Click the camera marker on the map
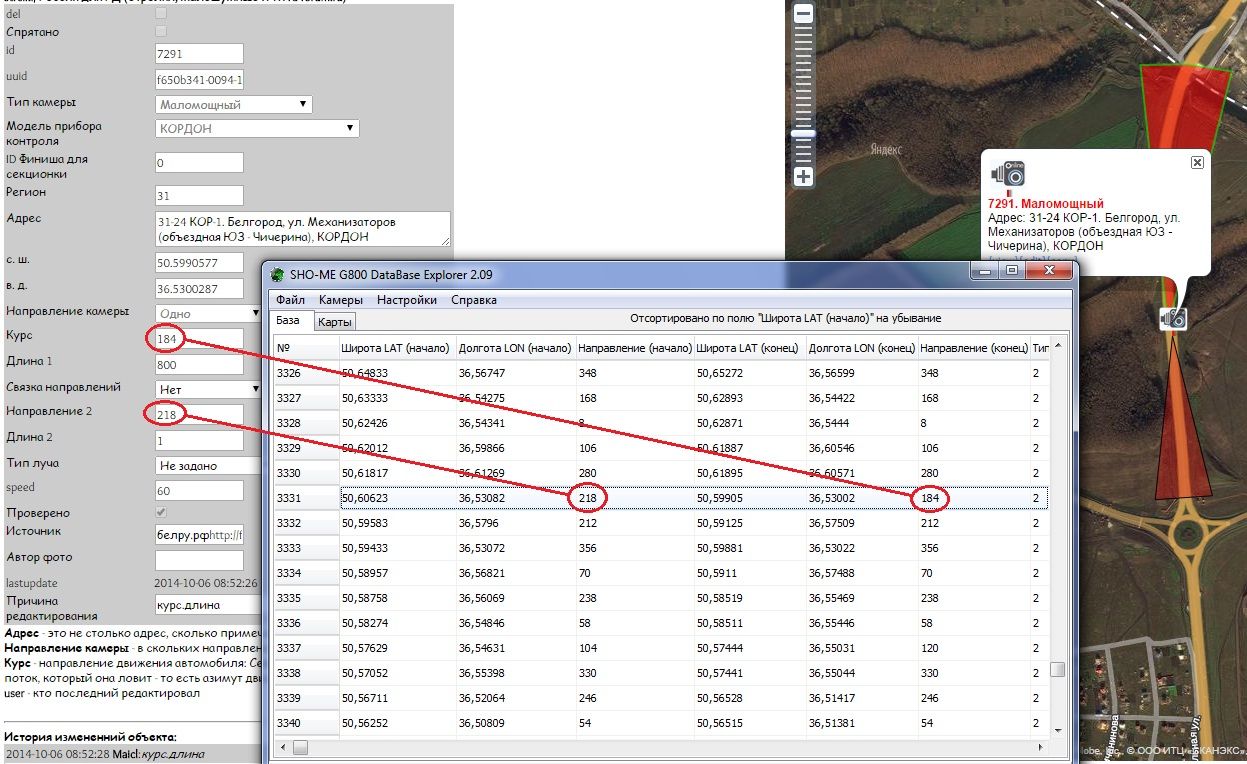The width and height of the screenshot is (1247, 764). (x=1173, y=318)
